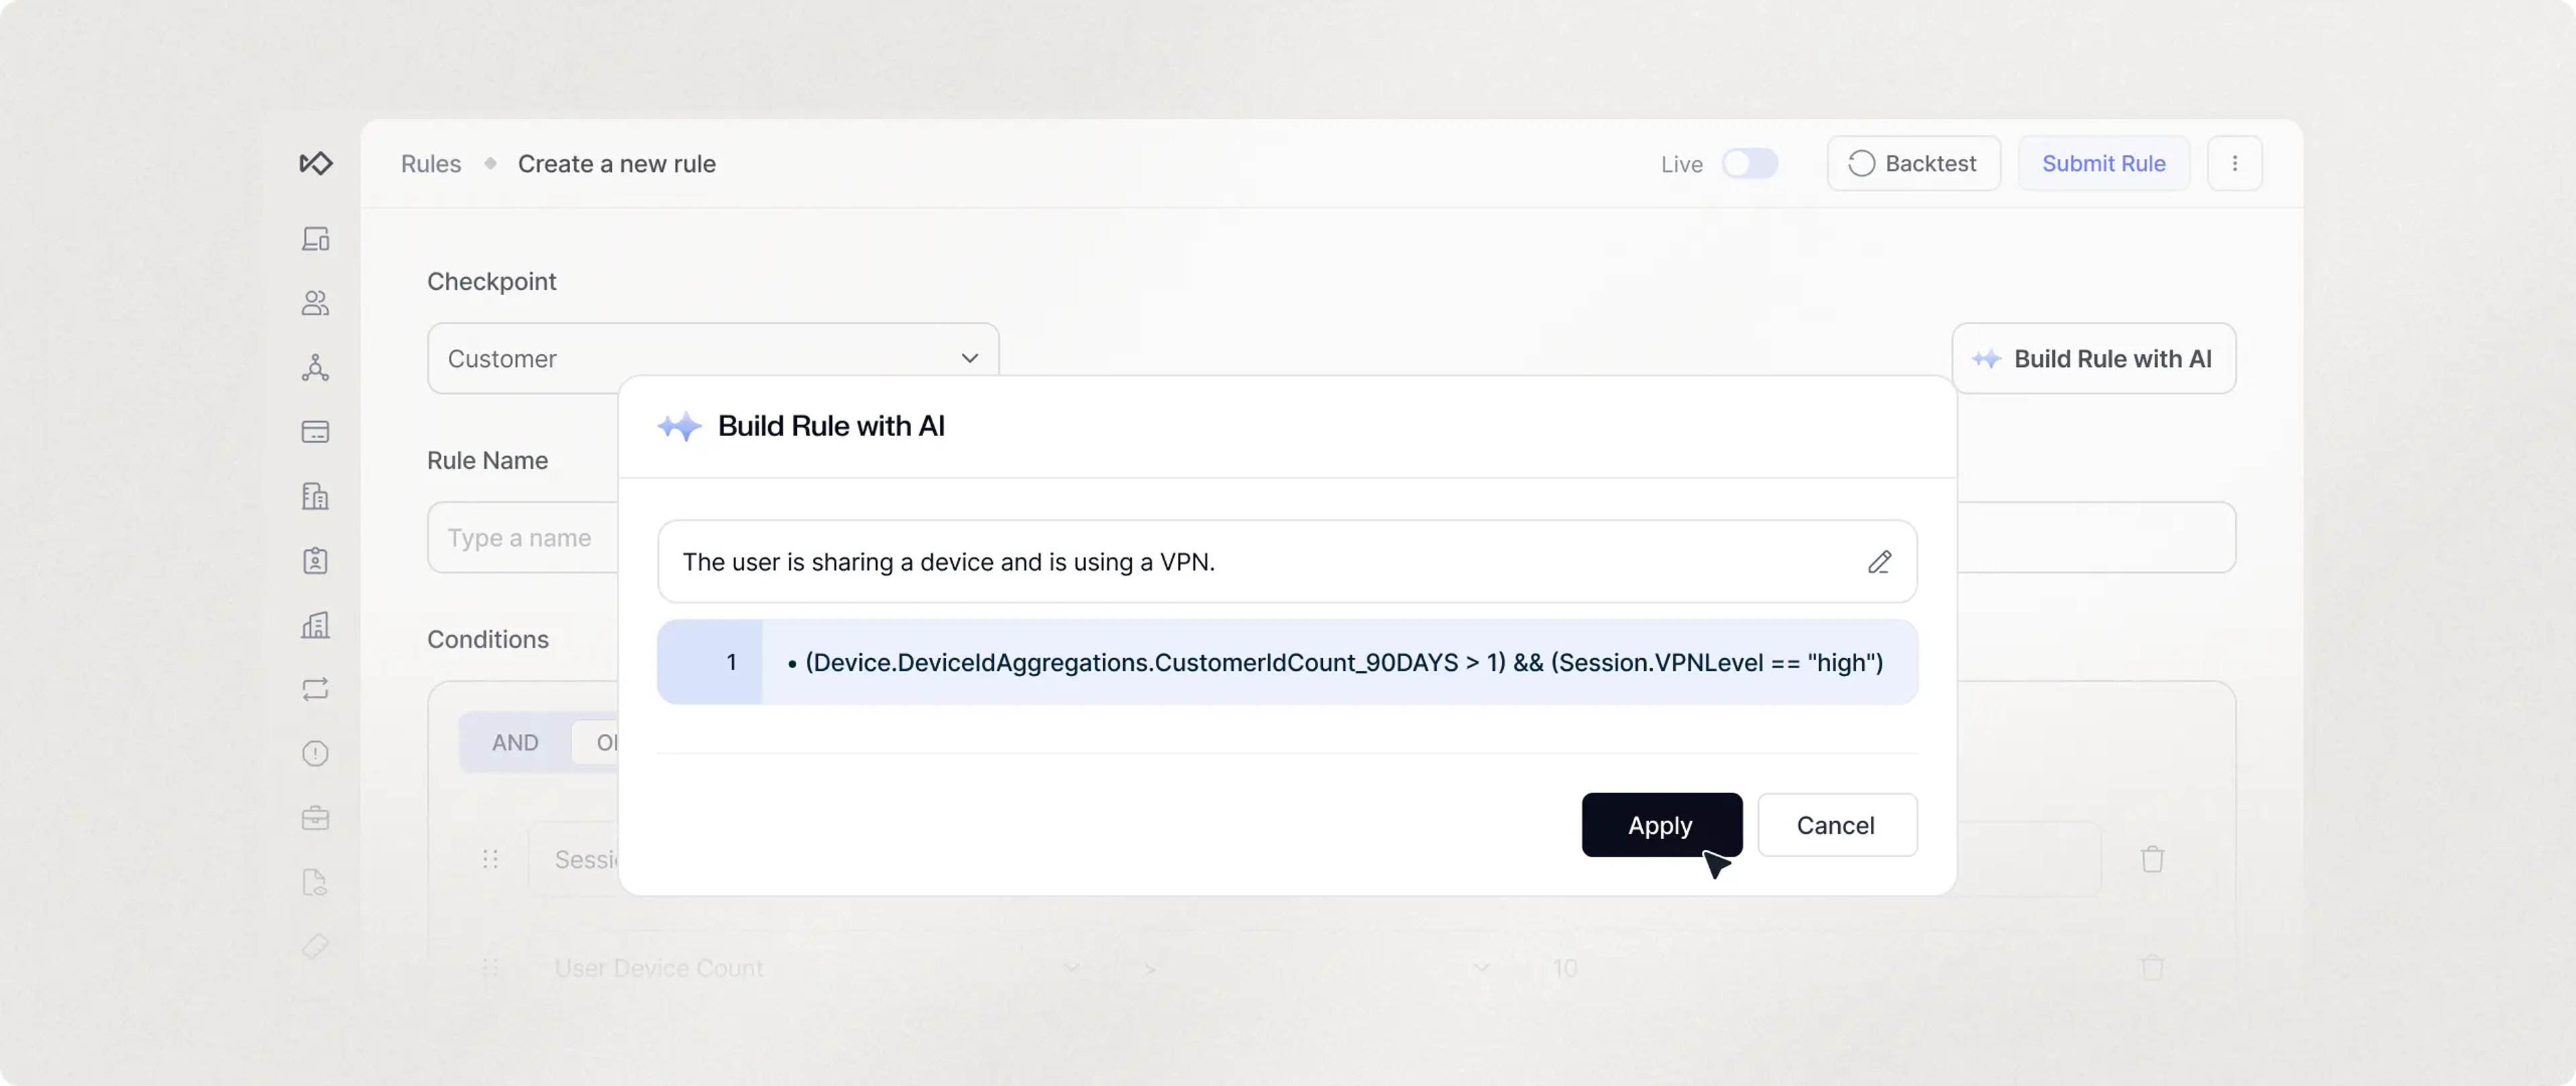Run a Backtest on the rule
This screenshot has width=2576, height=1086.
[x=1913, y=164]
